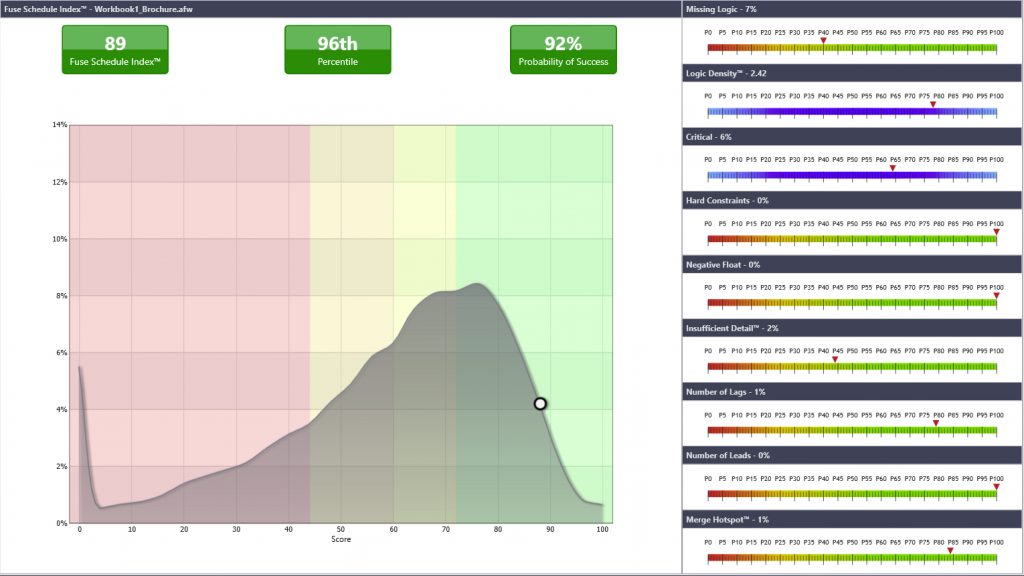
Task: Click the "50" x-axis tick label
Action: tap(341, 530)
